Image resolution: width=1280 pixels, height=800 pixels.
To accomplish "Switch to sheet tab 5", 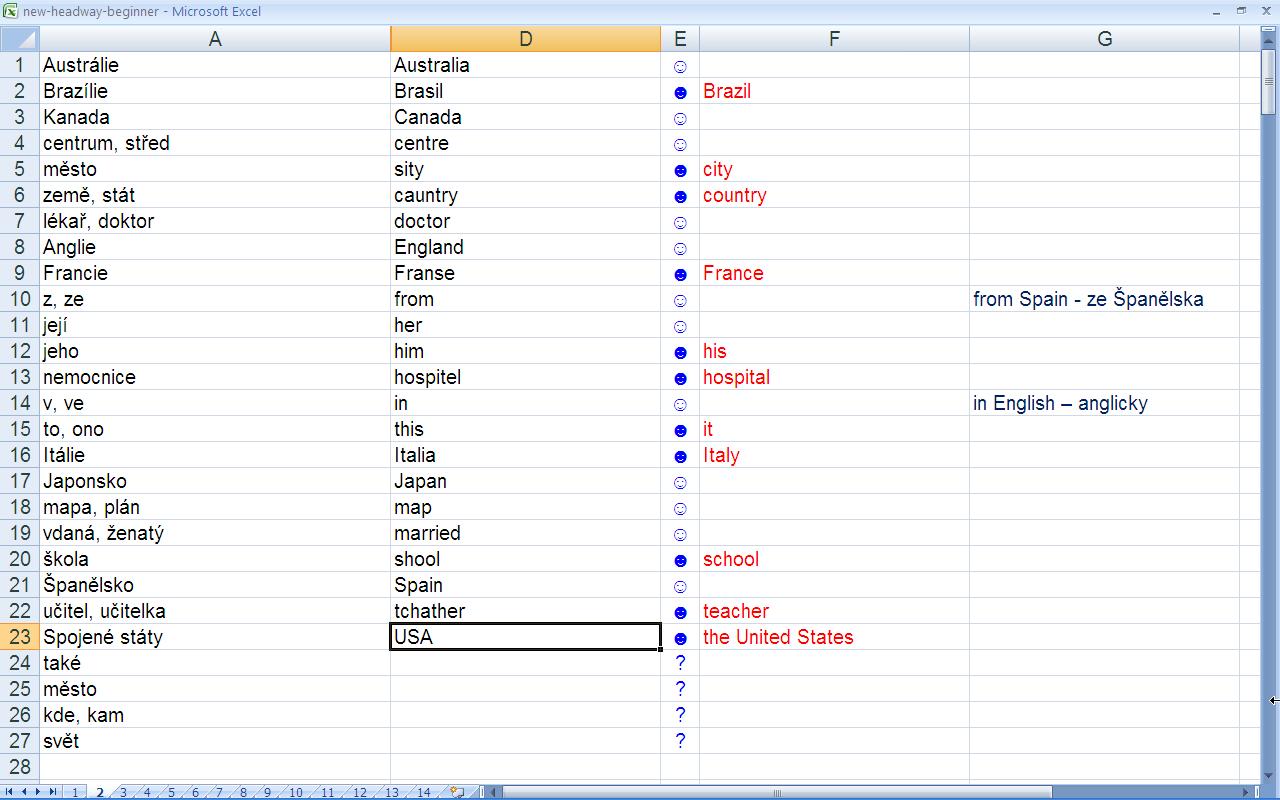I will pos(170,791).
